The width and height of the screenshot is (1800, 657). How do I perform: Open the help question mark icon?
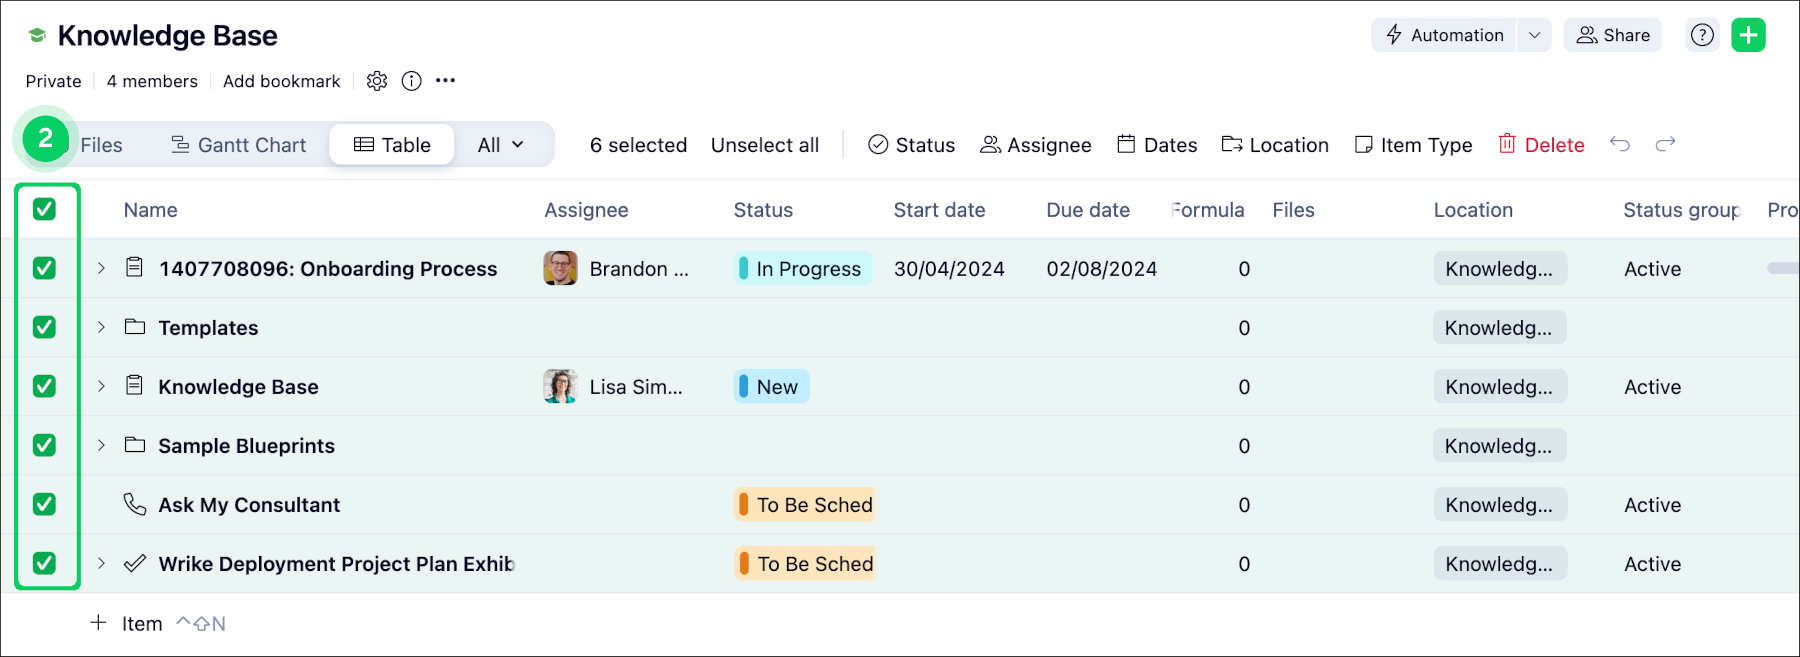click(x=1702, y=35)
